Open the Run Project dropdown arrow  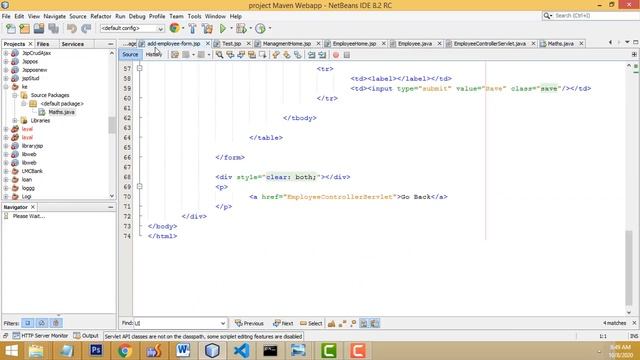(x=231, y=29)
